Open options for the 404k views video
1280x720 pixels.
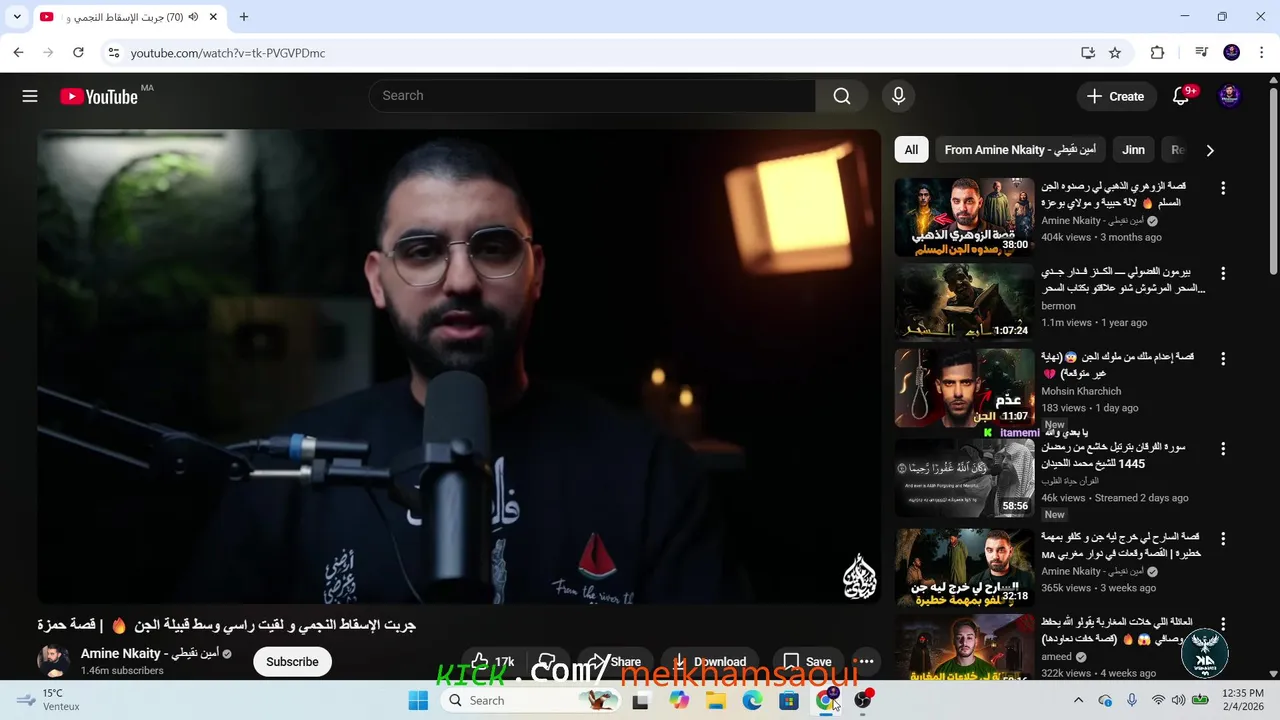(x=1222, y=188)
